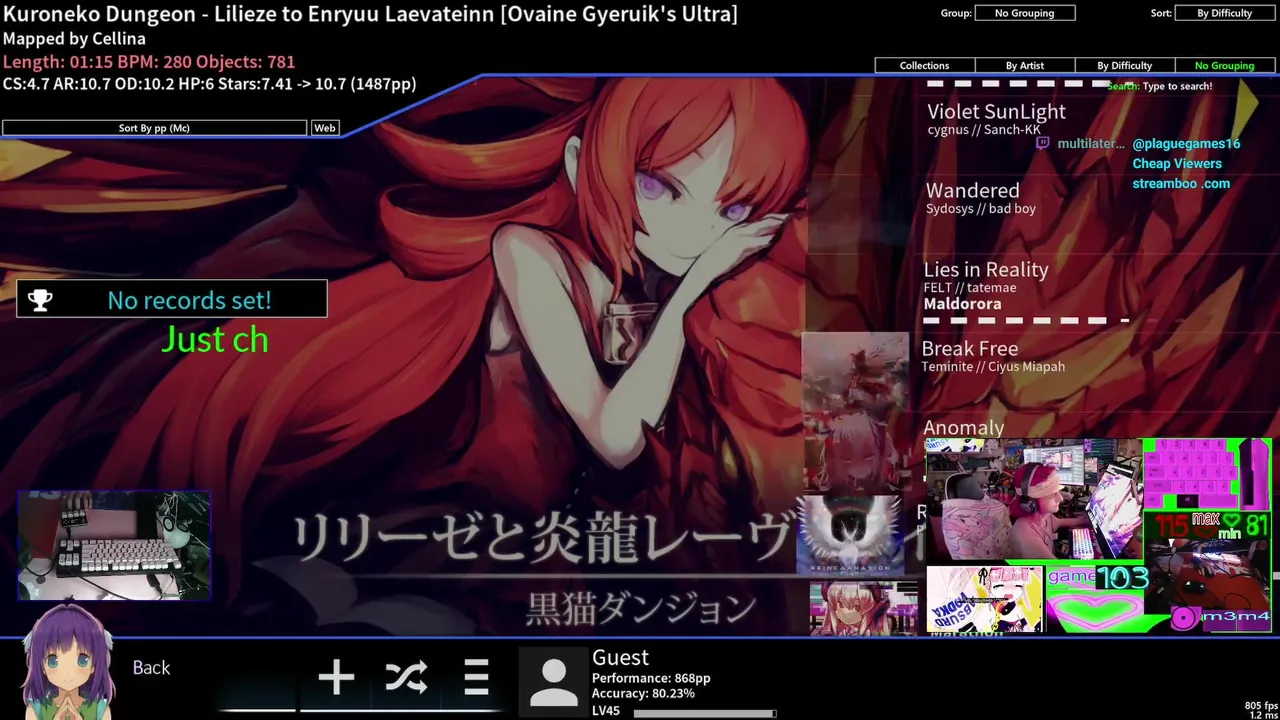Focus the Type to search field
The height and width of the screenshot is (720, 1280).
[1177, 86]
